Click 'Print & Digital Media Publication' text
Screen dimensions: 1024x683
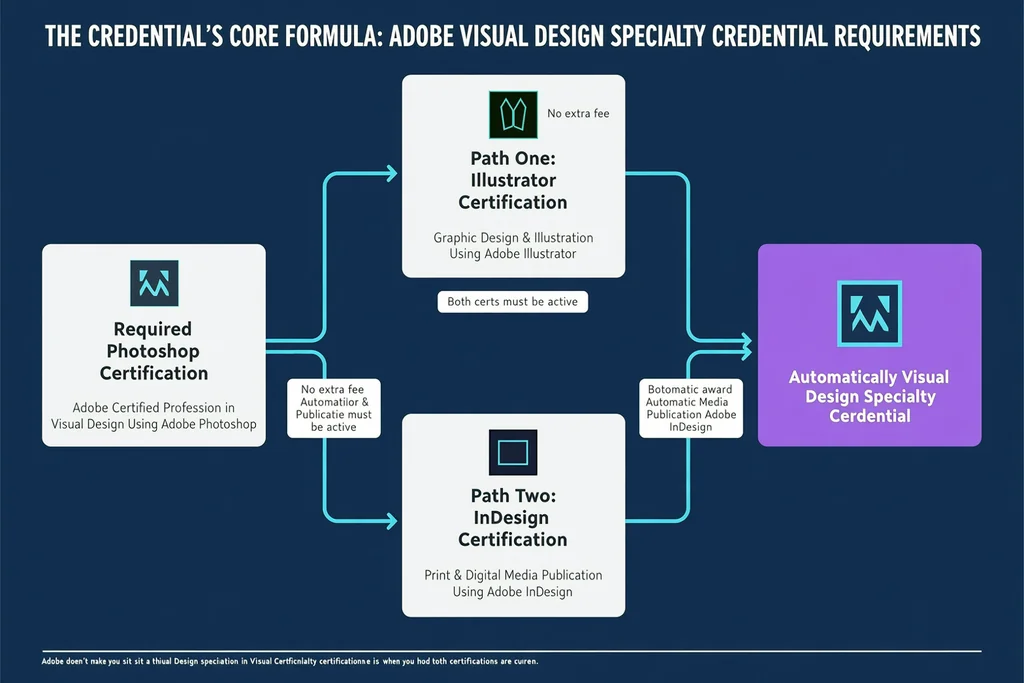(513, 583)
